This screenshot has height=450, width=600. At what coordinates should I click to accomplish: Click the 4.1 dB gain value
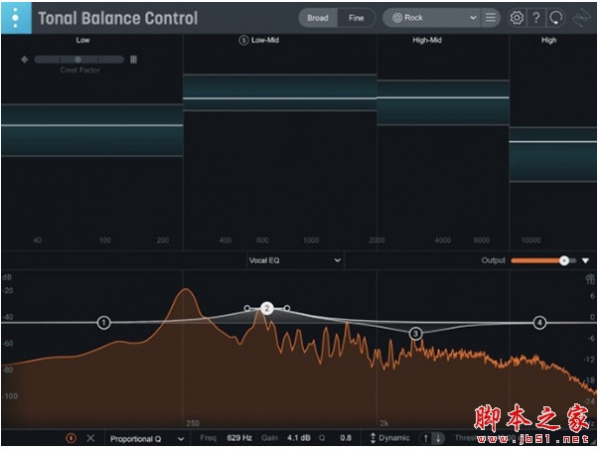click(299, 437)
